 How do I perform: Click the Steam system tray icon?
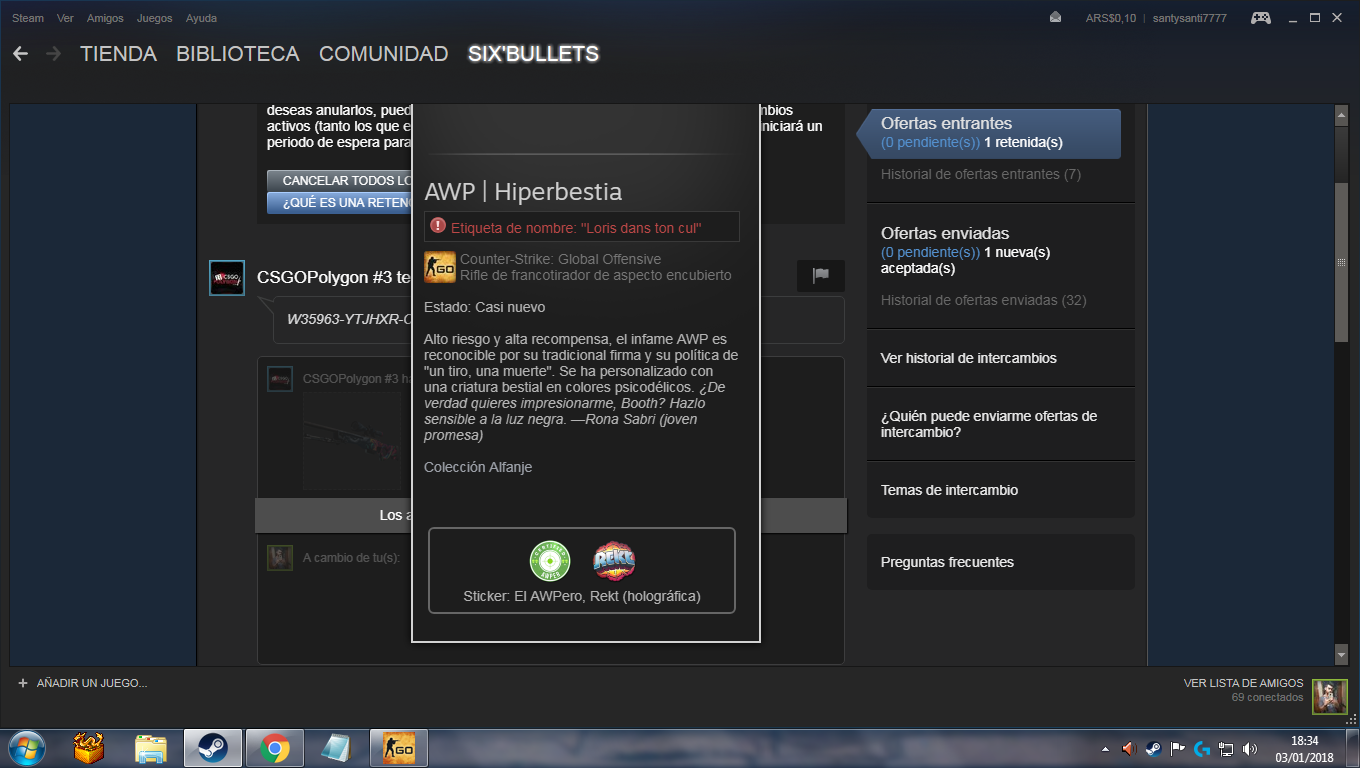1153,748
